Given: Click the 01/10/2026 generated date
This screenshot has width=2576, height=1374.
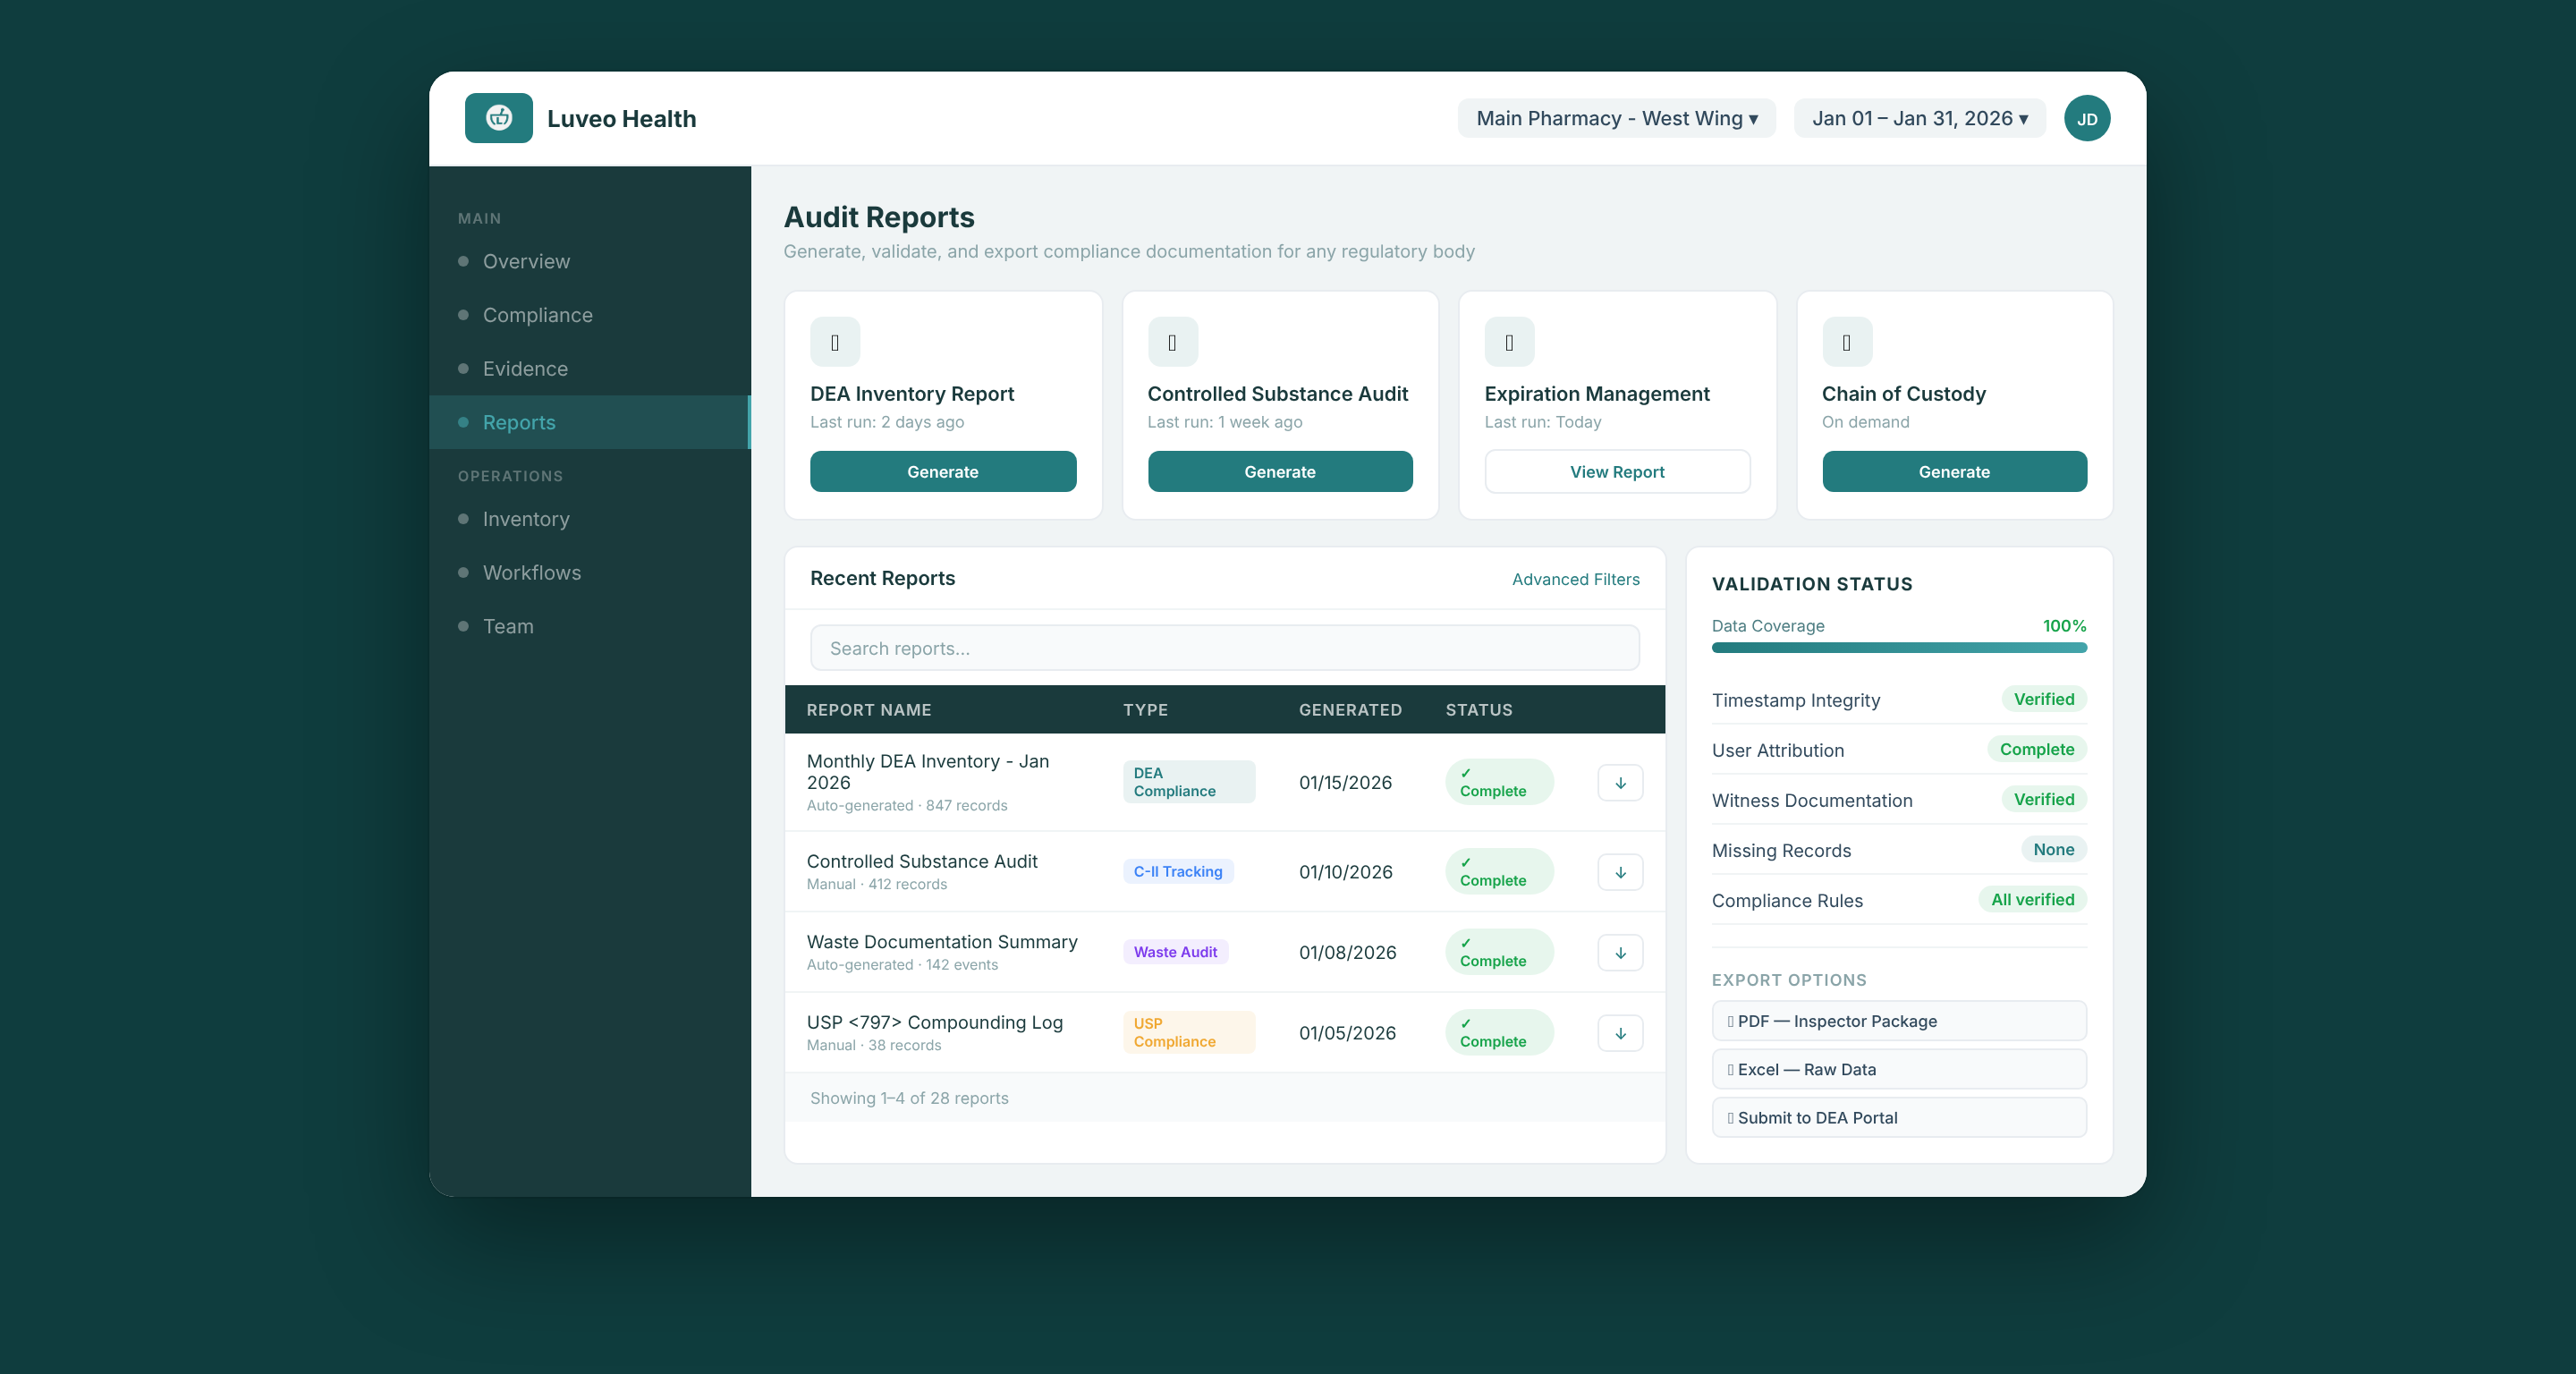Looking at the screenshot, I should (x=1345, y=872).
